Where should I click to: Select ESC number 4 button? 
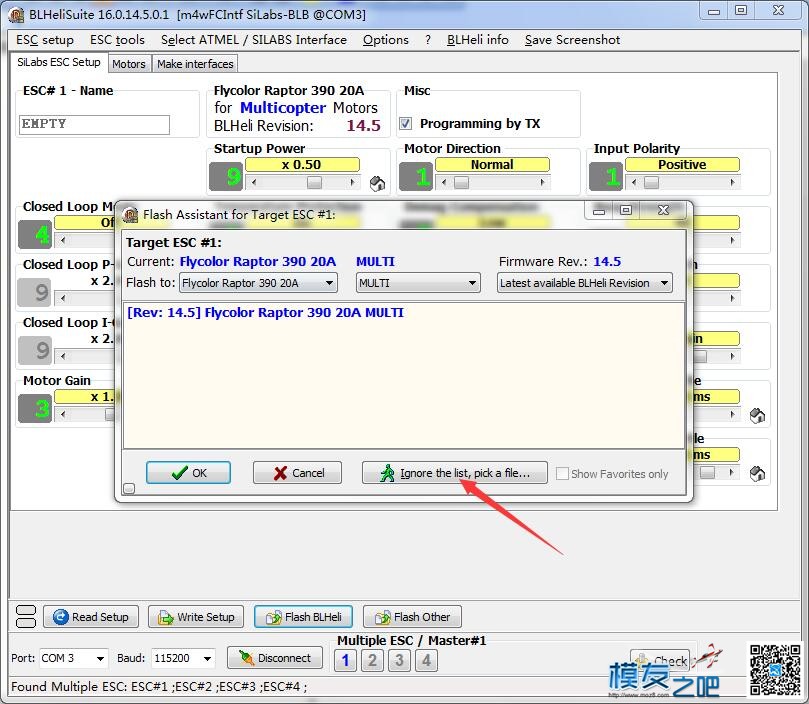point(426,660)
